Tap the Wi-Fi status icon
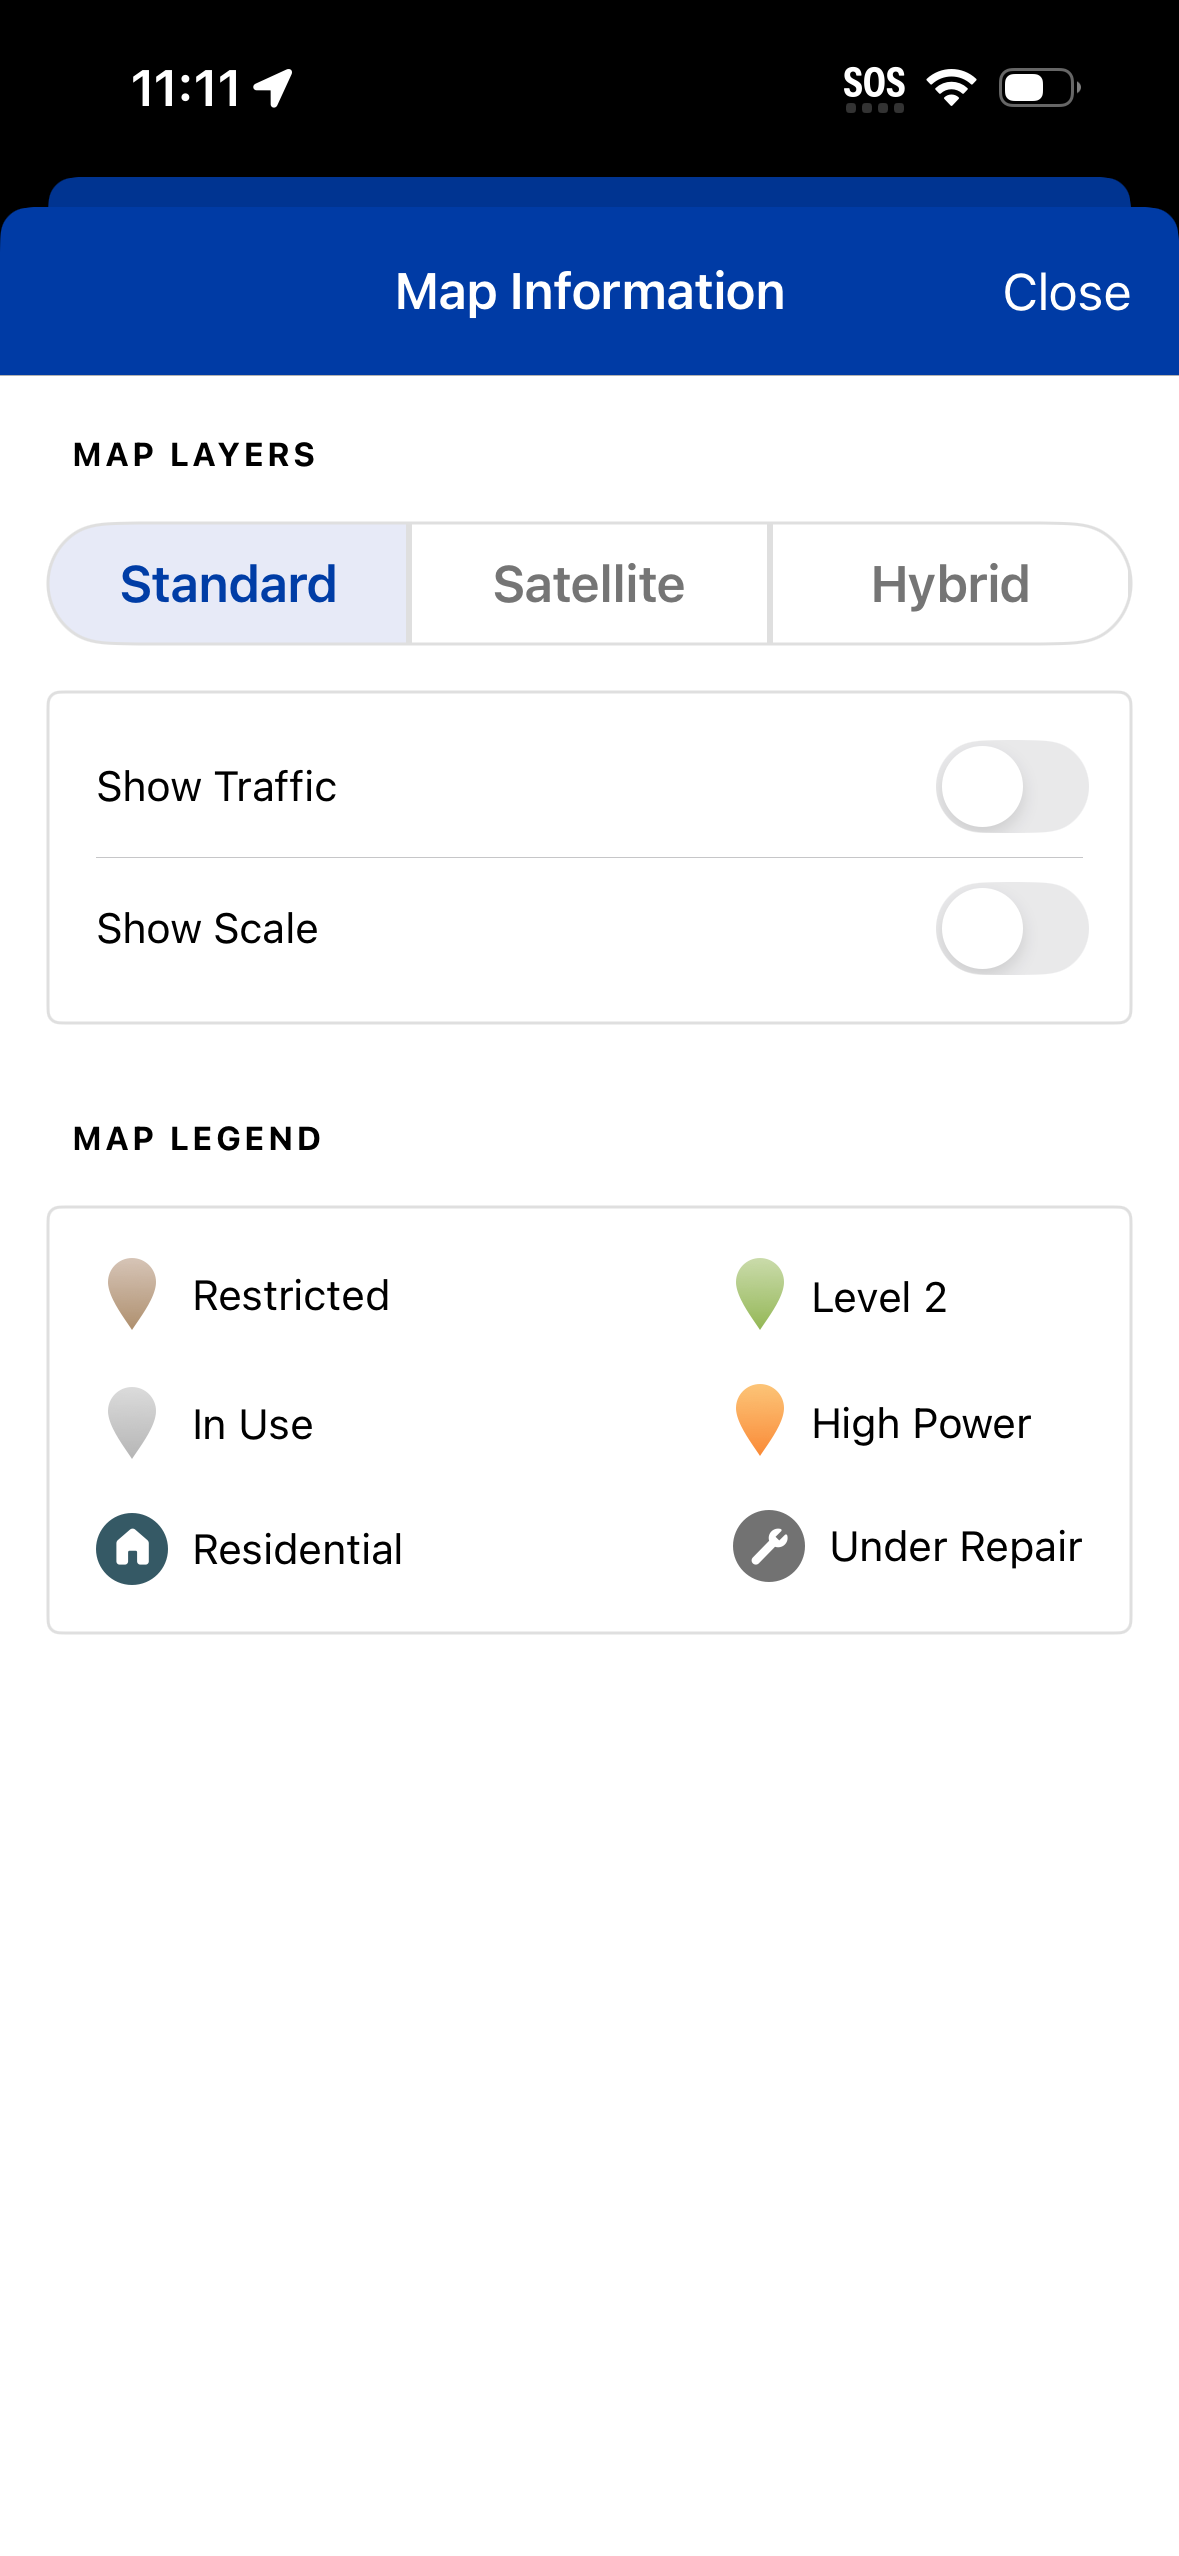The image size is (1179, 2556). click(951, 88)
